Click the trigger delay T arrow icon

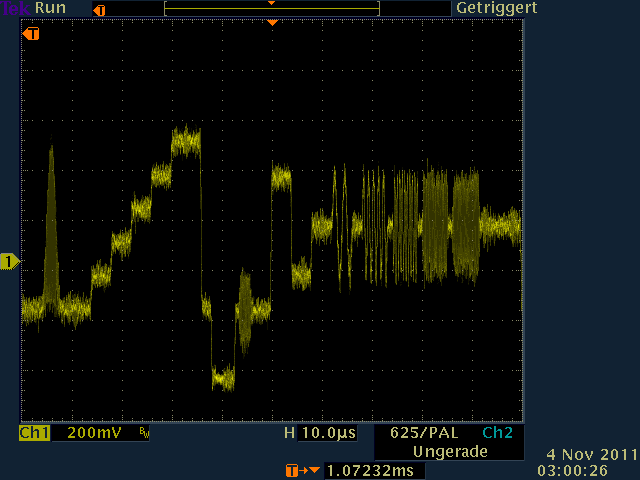(303, 470)
